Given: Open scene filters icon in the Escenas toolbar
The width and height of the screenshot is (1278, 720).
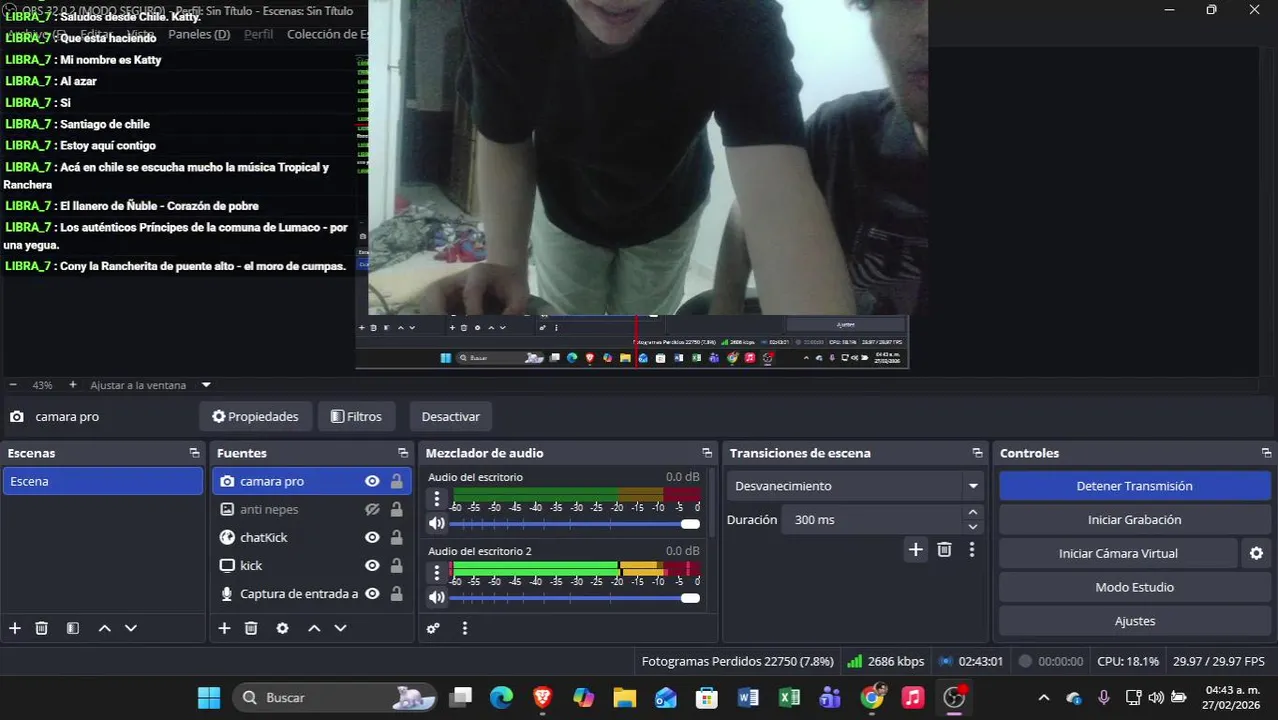Looking at the screenshot, I should tap(73, 628).
